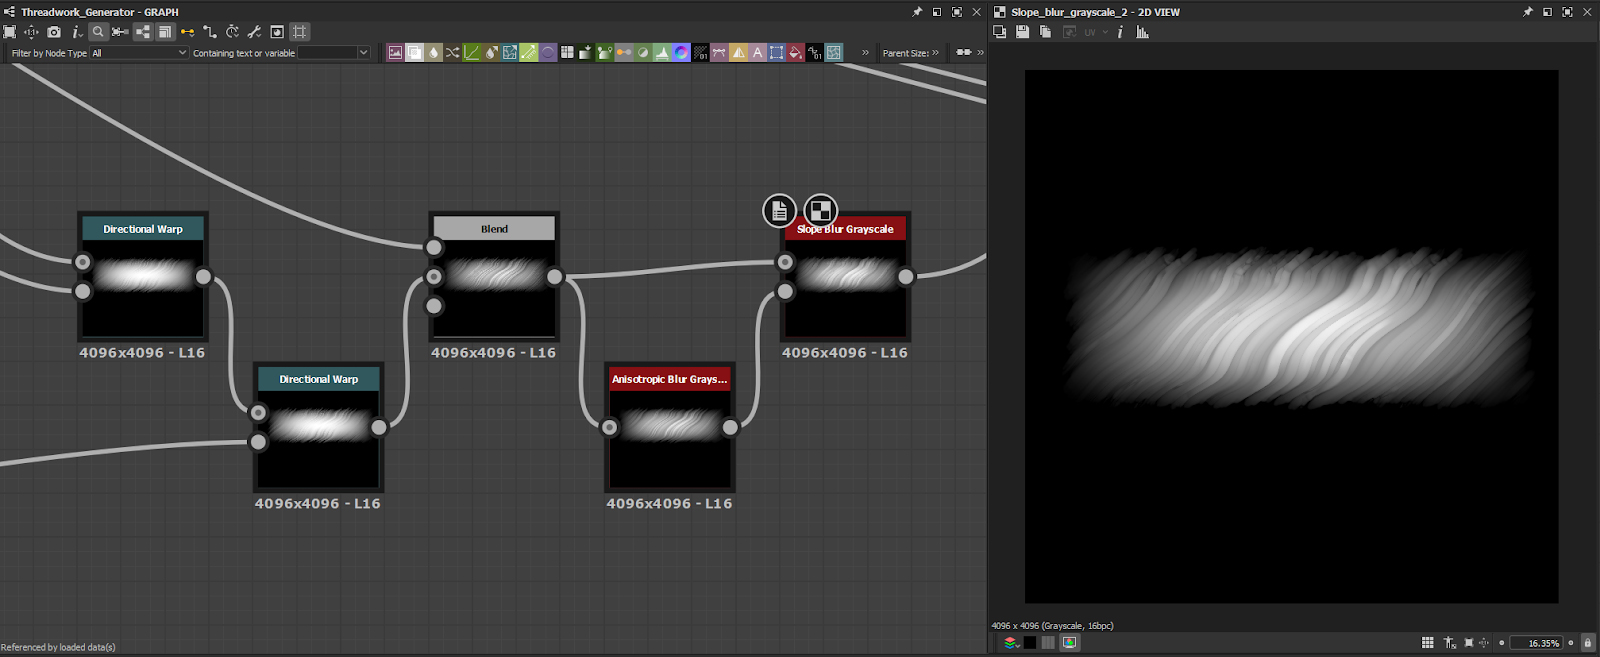
Task: Click the camera export graph image icon
Action: click(54, 32)
